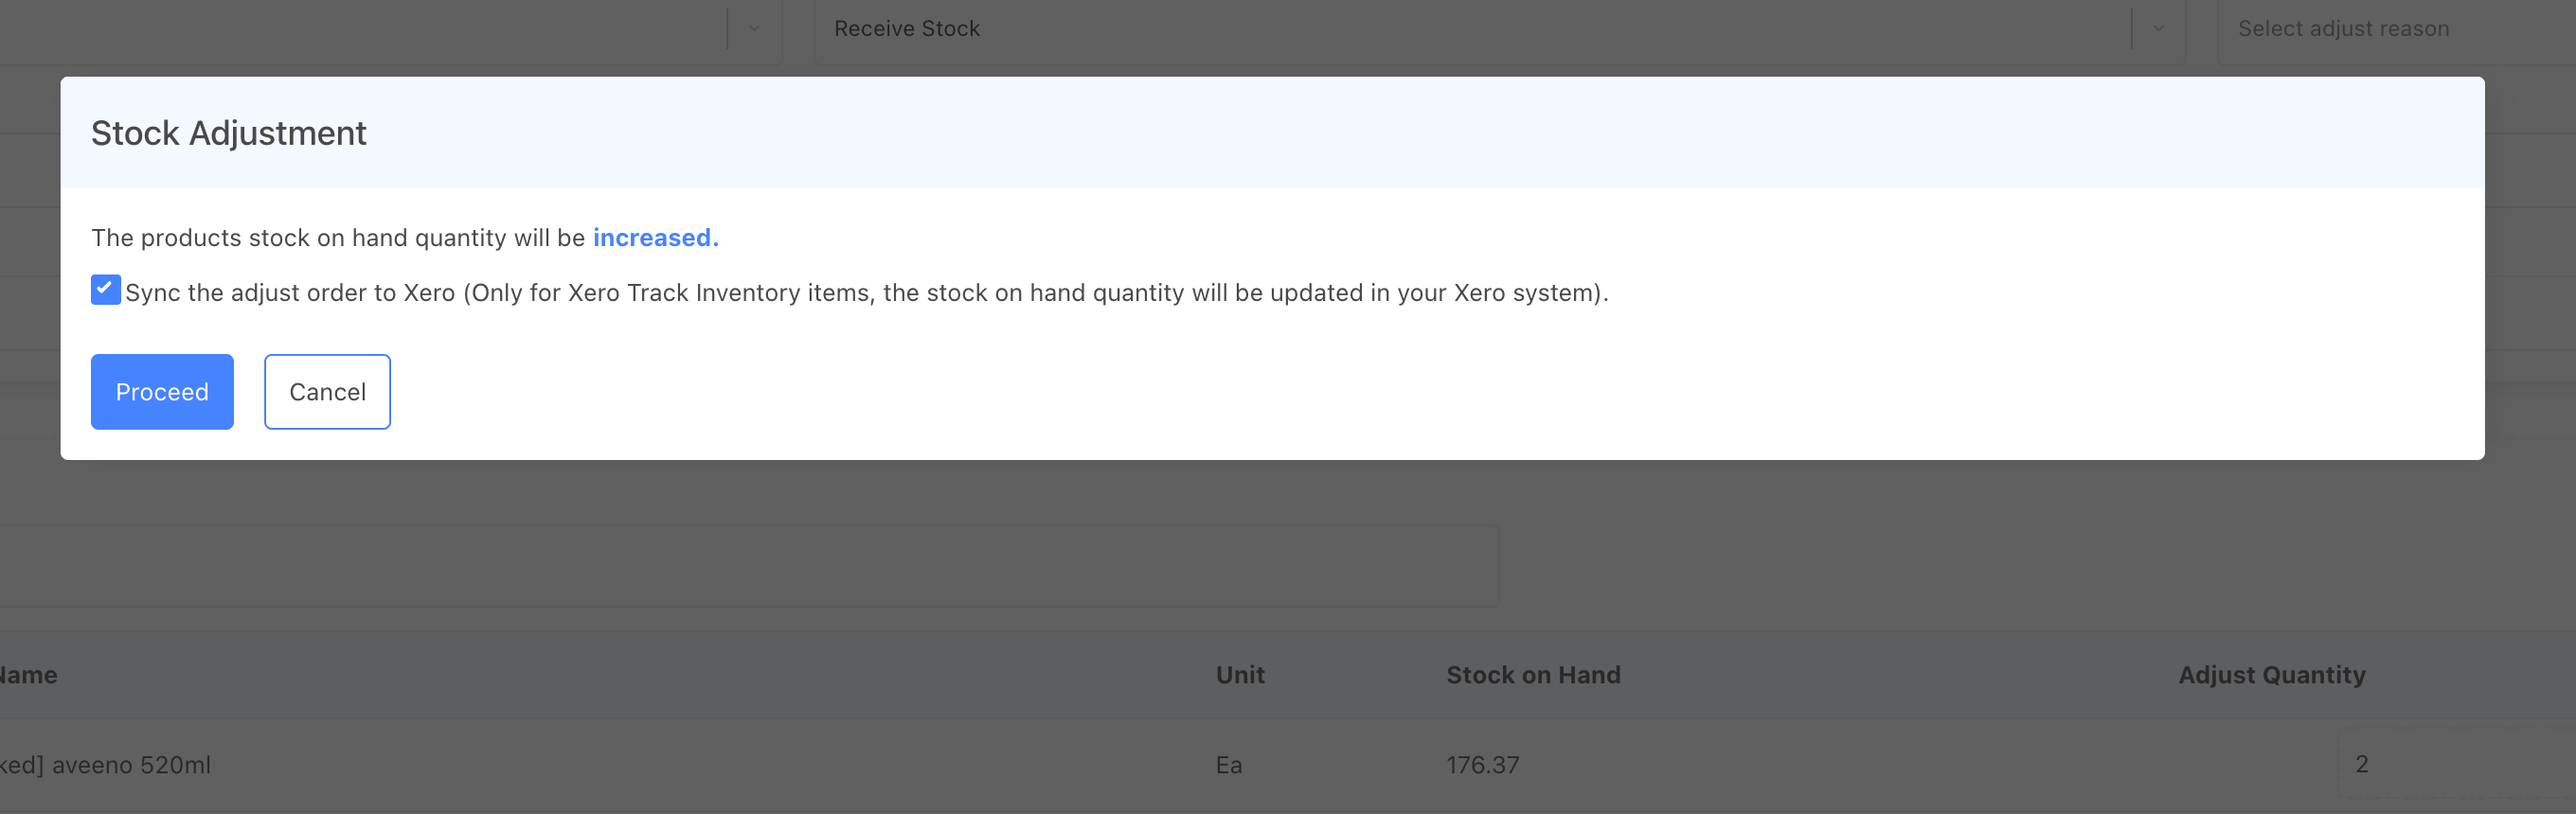Click the wide empty search field
This screenshot has height=814, width=2576.
pos(748,566)
